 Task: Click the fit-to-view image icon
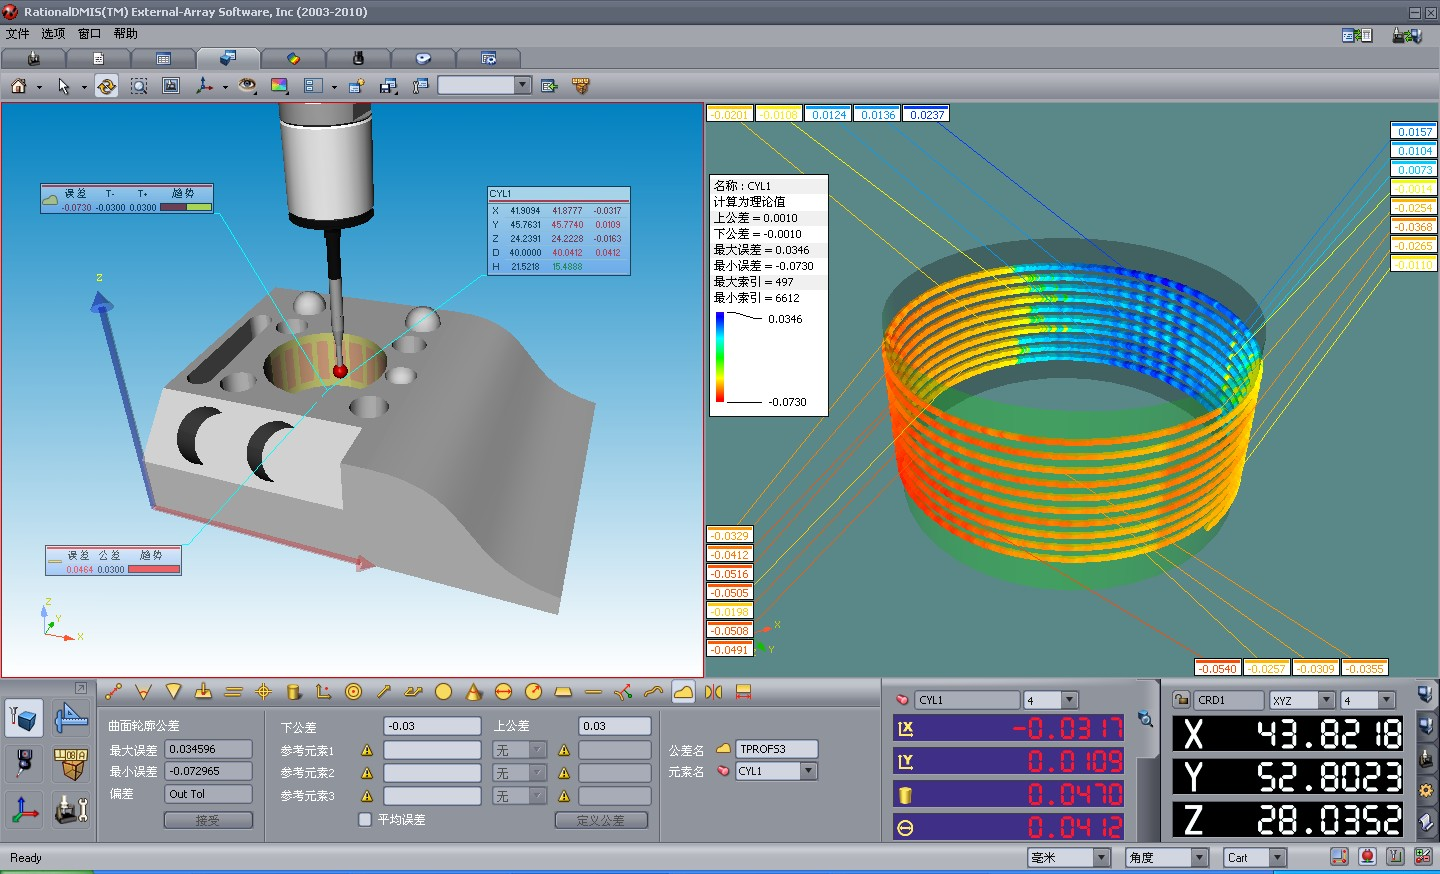[x=171, y=86]
